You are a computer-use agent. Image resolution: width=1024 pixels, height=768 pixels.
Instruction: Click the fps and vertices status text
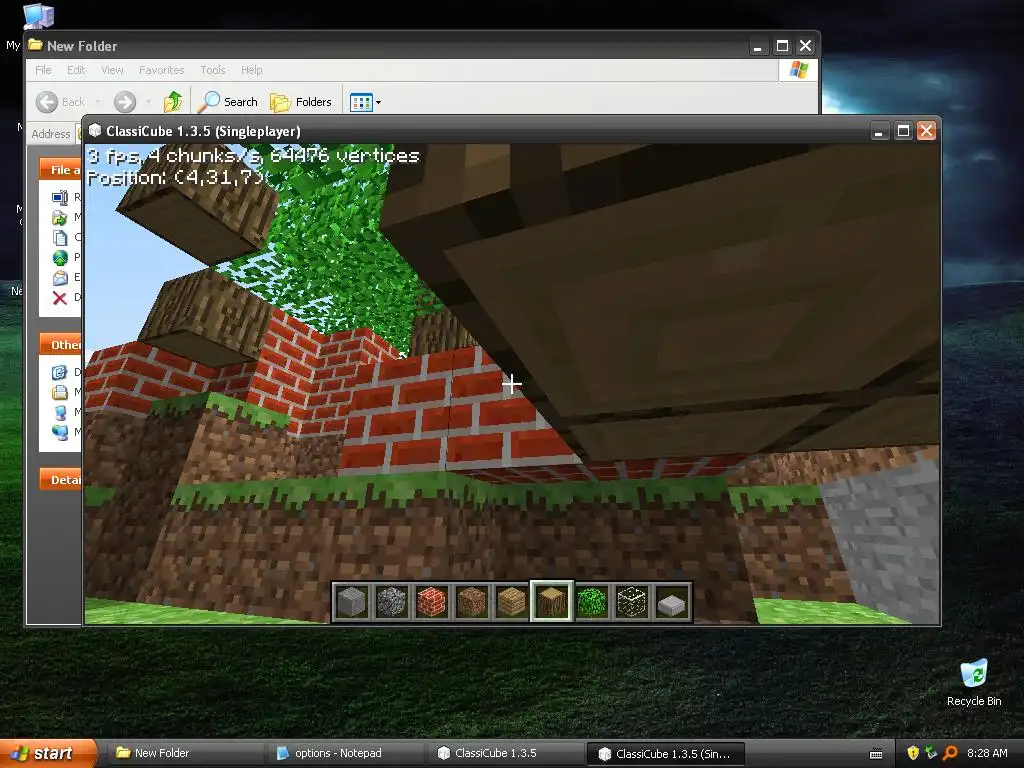click(x=253, y=156)
